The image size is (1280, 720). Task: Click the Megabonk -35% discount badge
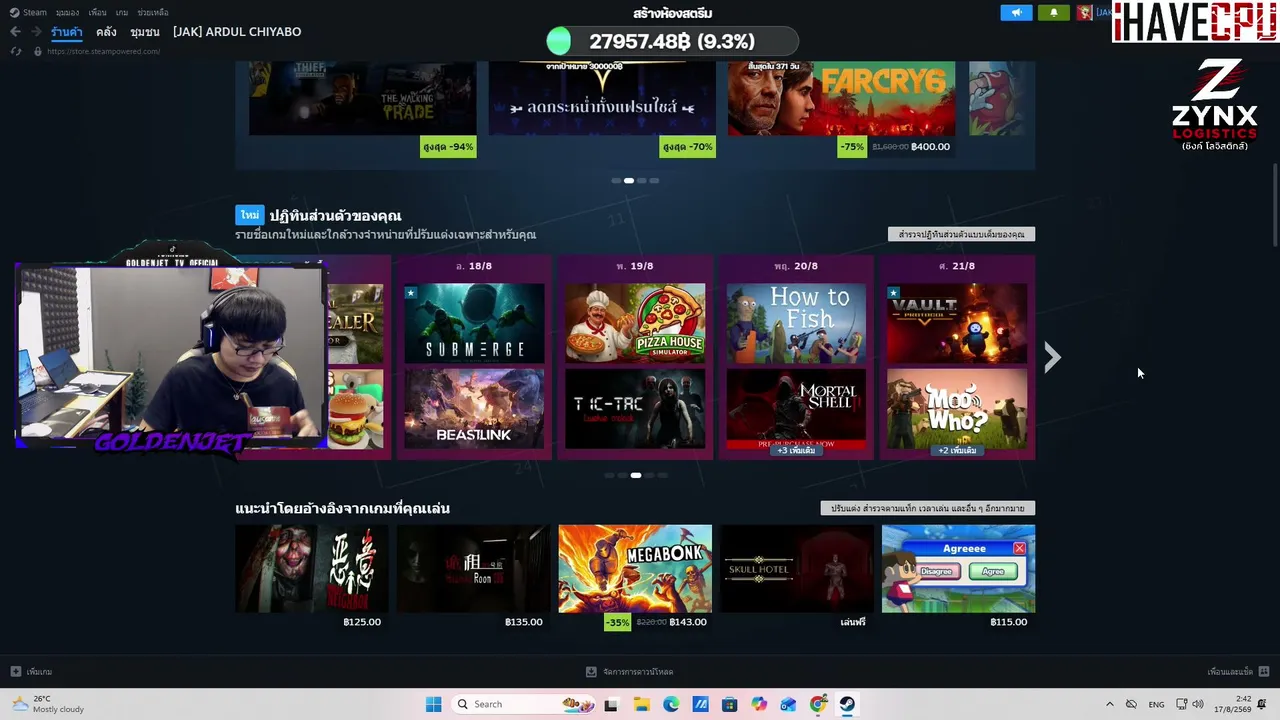click(x=618, y=622)
